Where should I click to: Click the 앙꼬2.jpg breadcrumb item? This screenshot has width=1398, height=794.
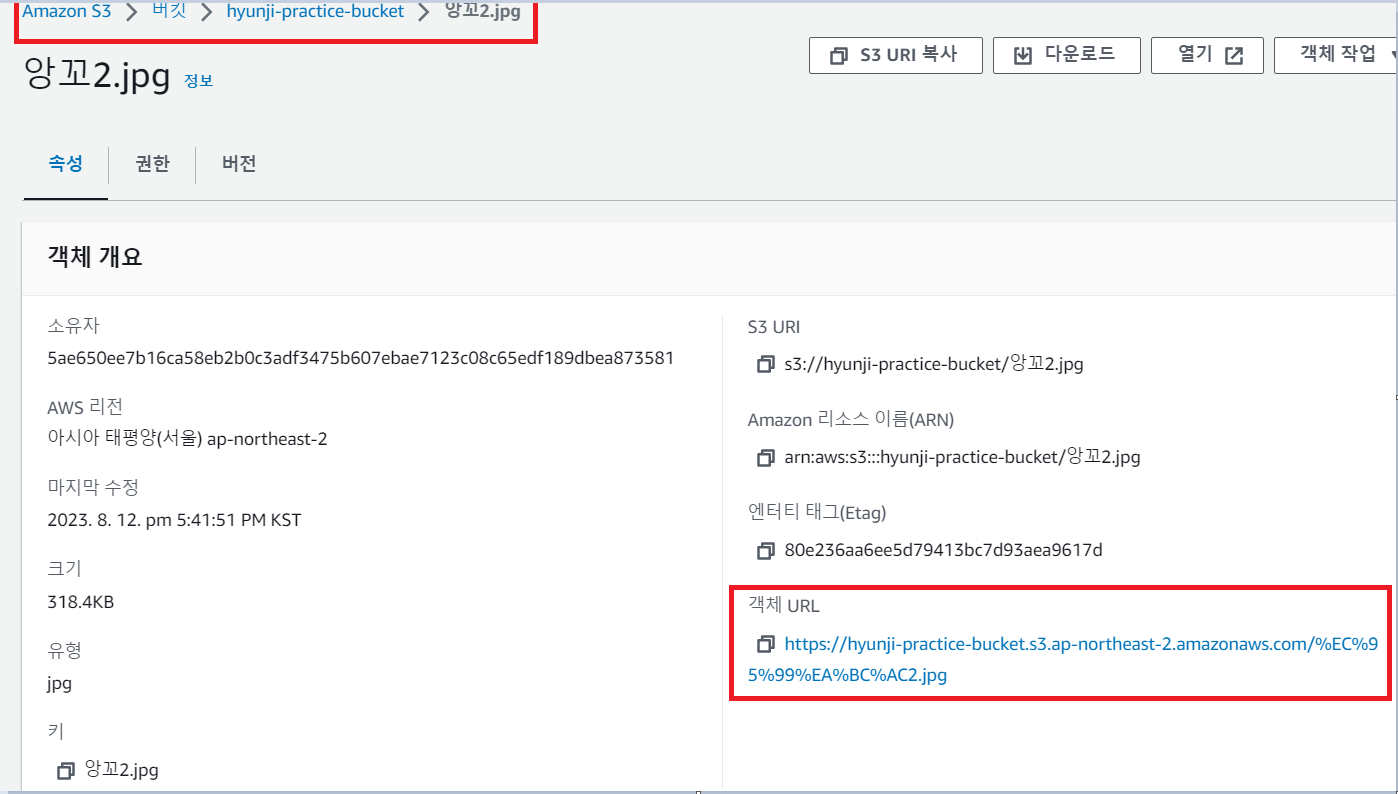coord(483,13)
